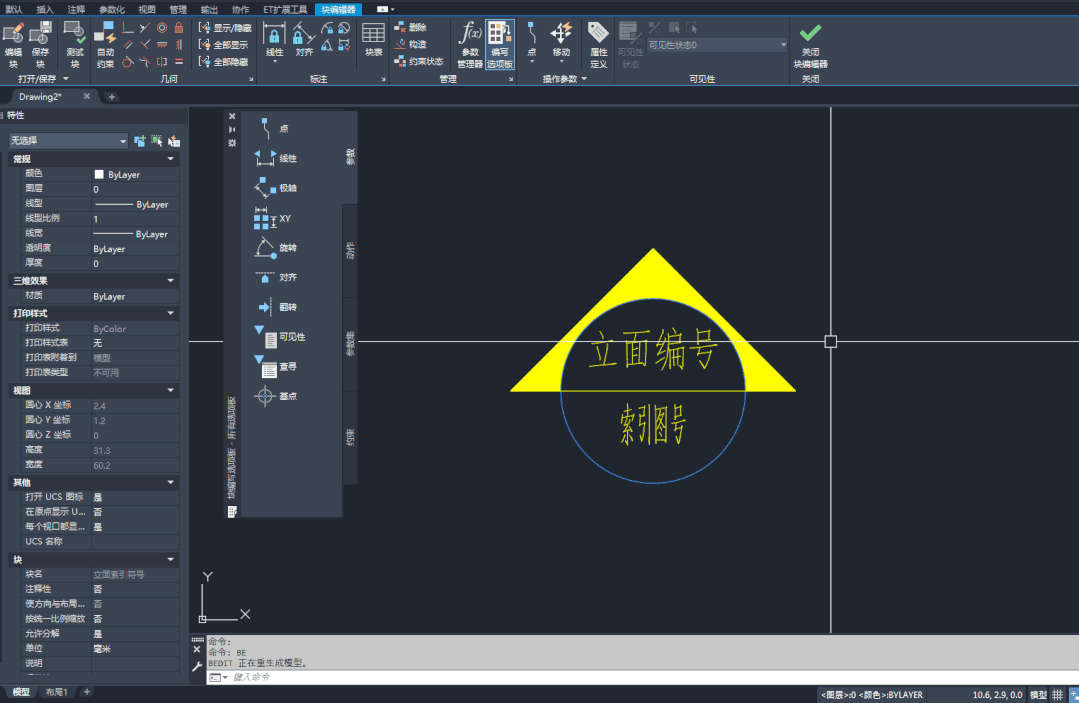Select the 基点 parameter in palette
Viewport: 1079px width, 703px height.
point(276,396)
